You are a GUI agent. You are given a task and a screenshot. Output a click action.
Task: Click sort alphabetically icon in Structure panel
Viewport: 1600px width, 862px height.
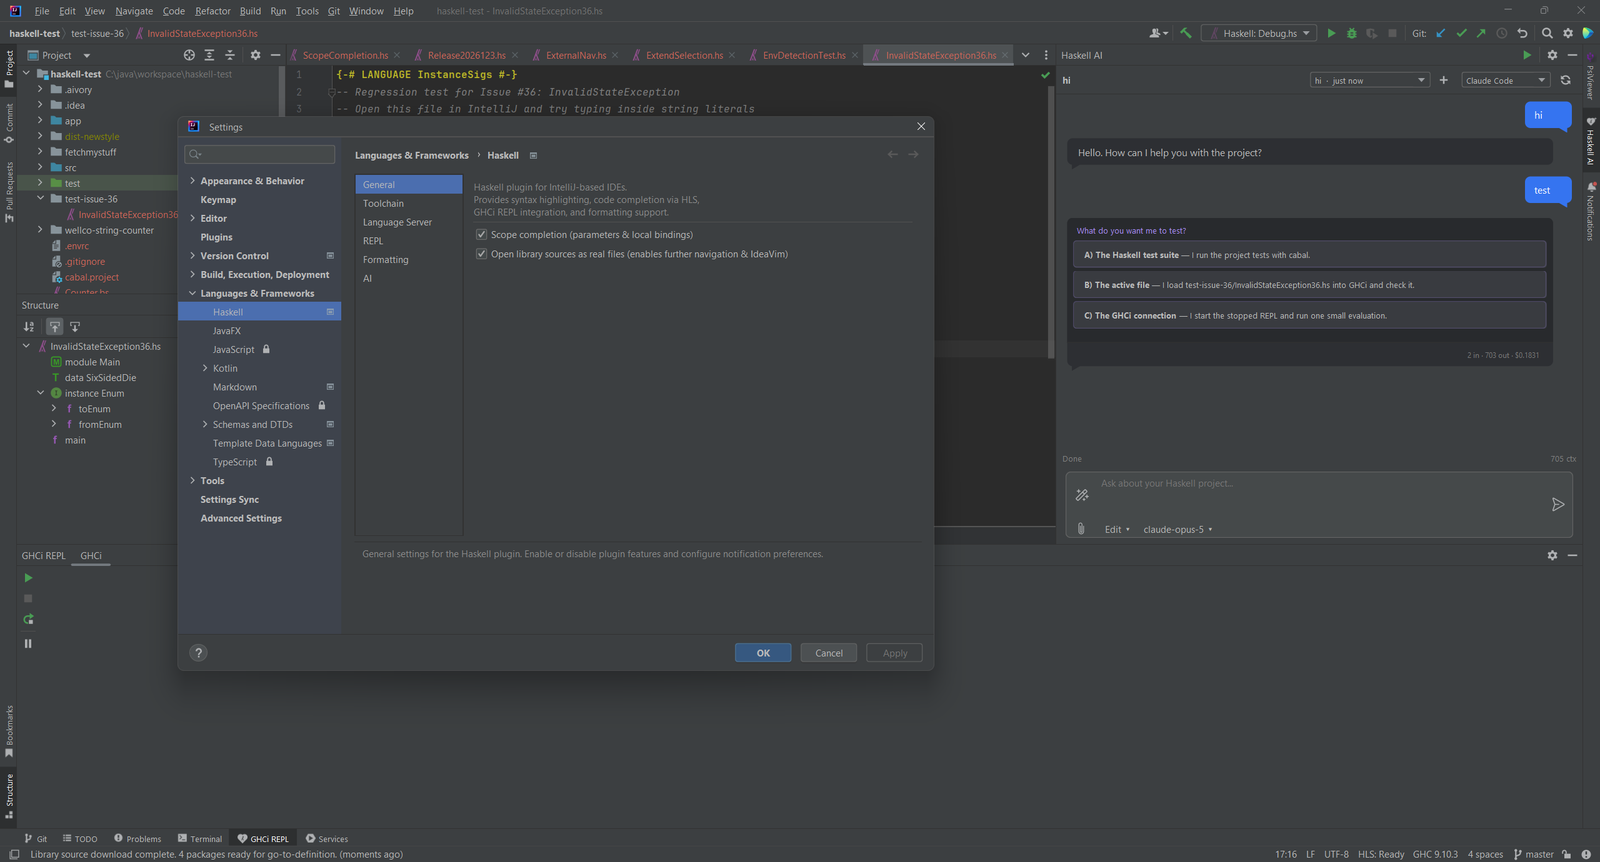pyautogui.click(x=29, y=326)
